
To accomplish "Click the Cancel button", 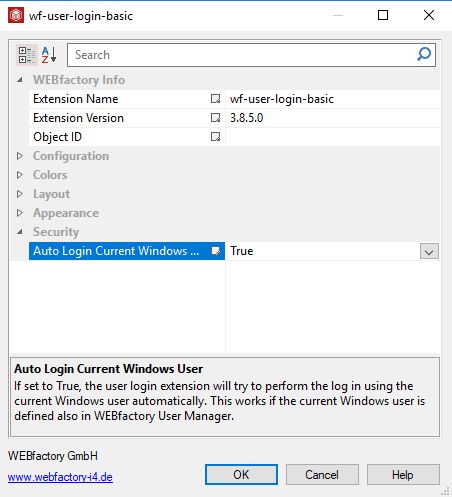I will click(x=322, y=475).
